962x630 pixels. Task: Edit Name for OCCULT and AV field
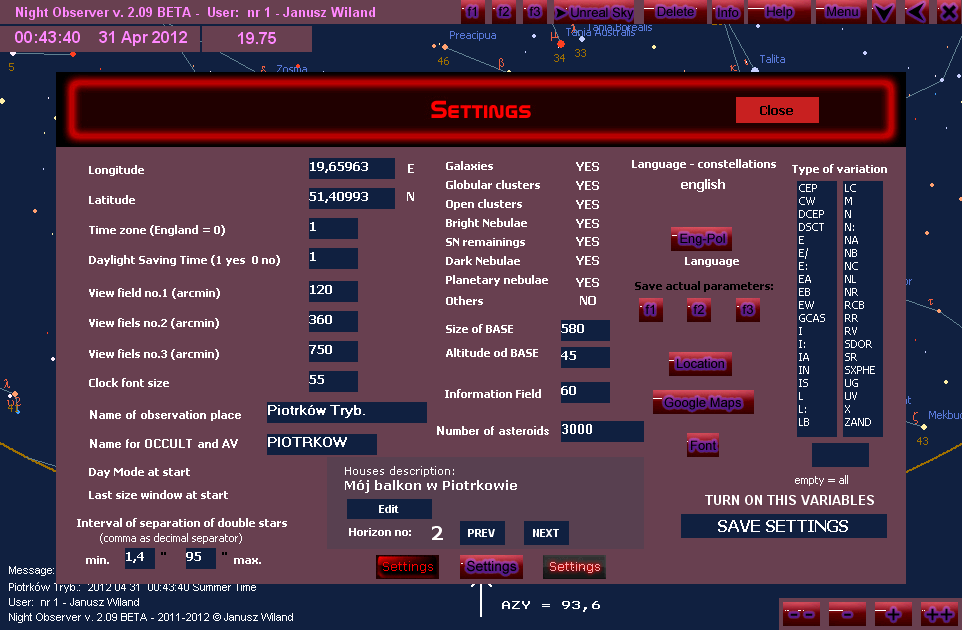(x=321, y=444)
